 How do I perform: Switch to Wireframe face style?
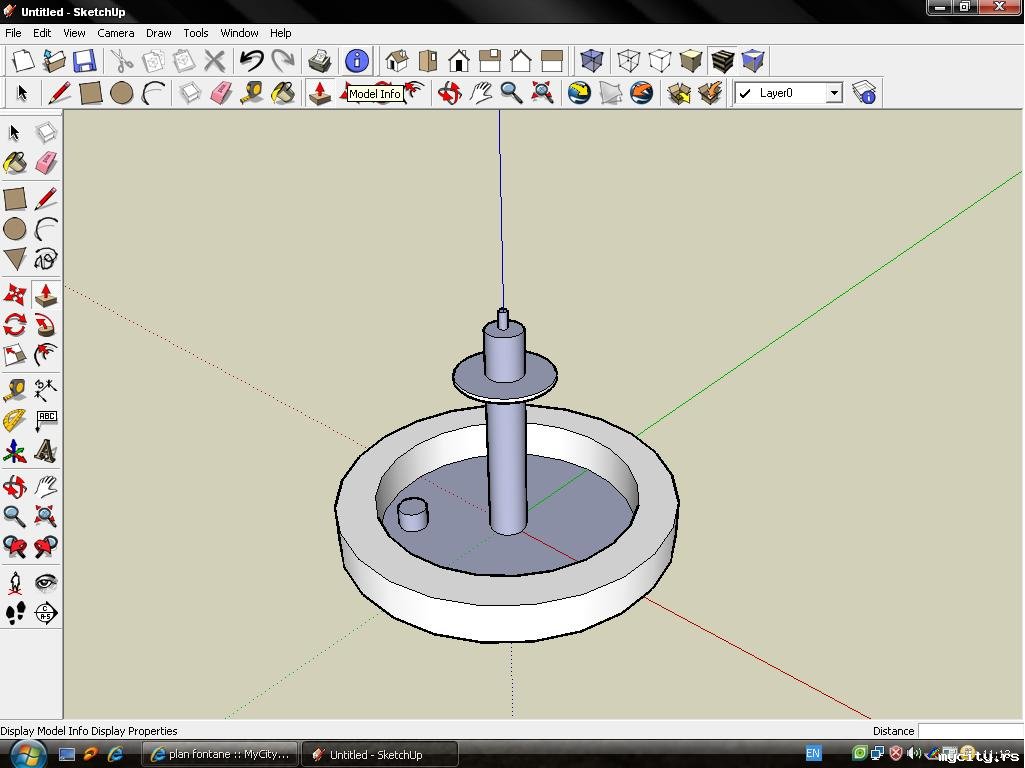click(x=628, y=61)
